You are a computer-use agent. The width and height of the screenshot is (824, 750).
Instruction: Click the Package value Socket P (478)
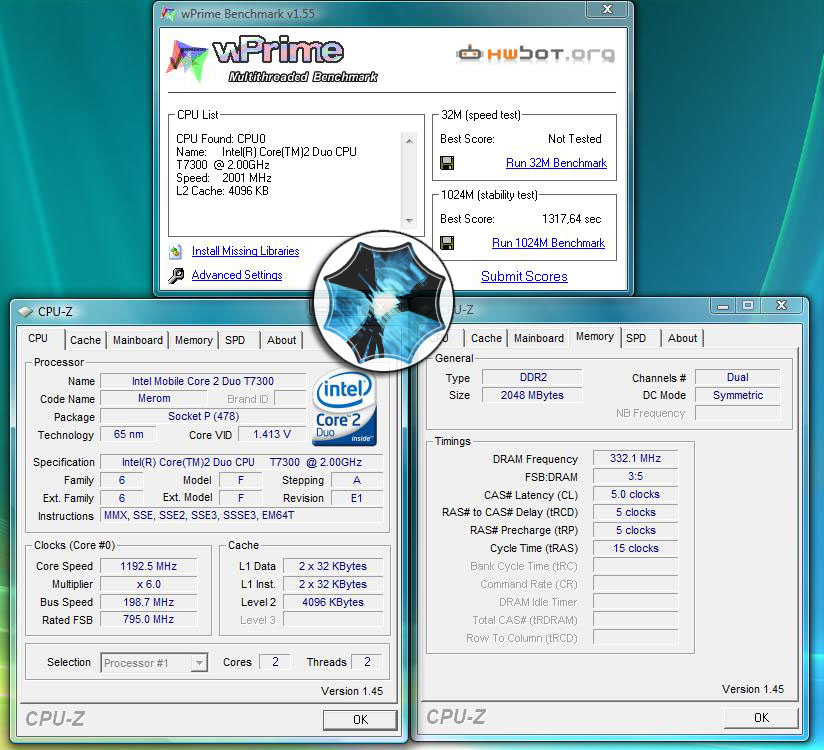click(x=203, y=416)
